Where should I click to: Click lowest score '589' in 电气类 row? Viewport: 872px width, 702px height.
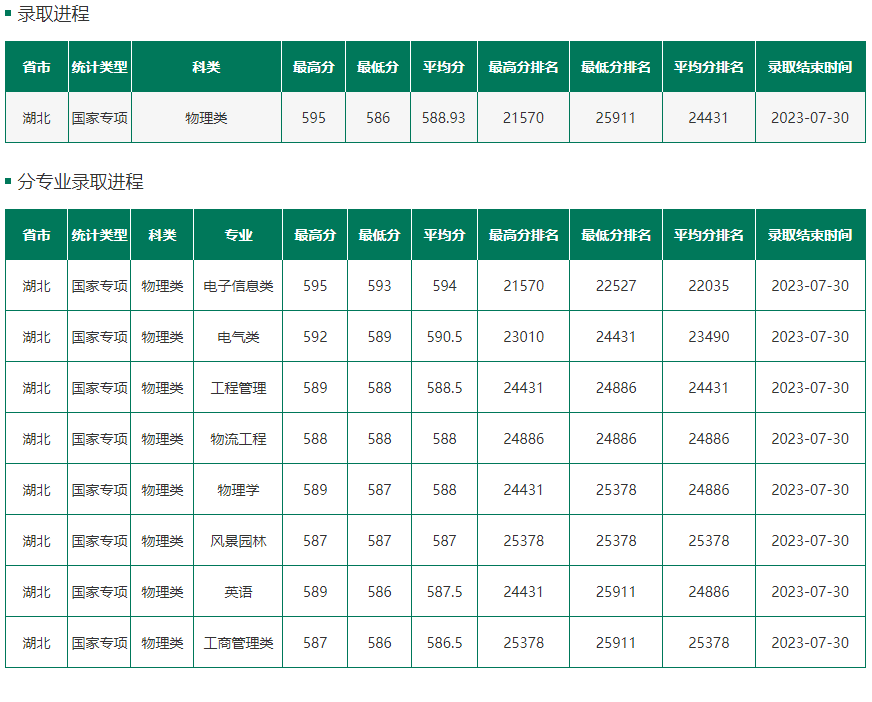pyautogui.click(x=379, y=337)
